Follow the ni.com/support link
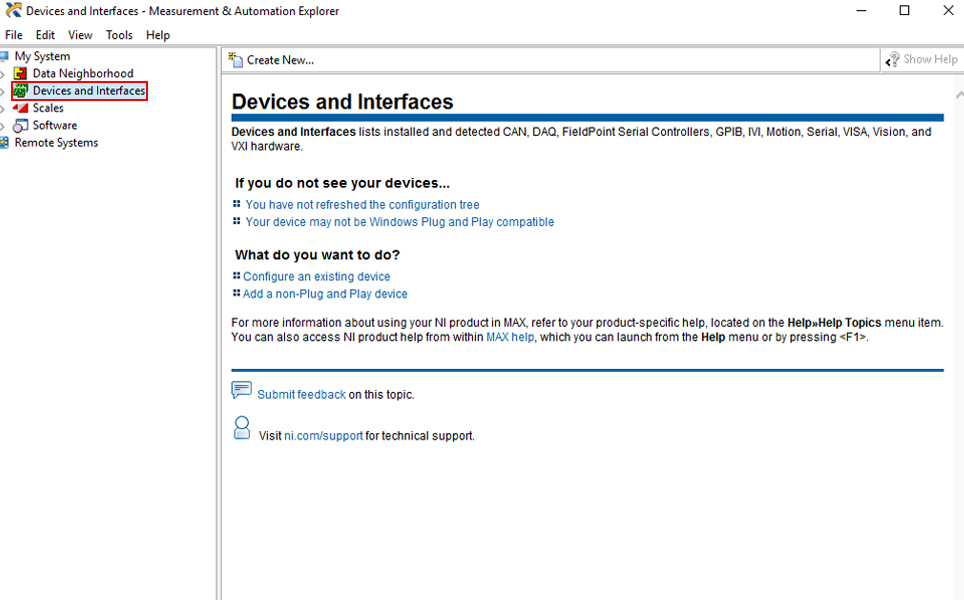Image resolution: width=964 pixels, height=600 pixels. [x=323, y=436]
